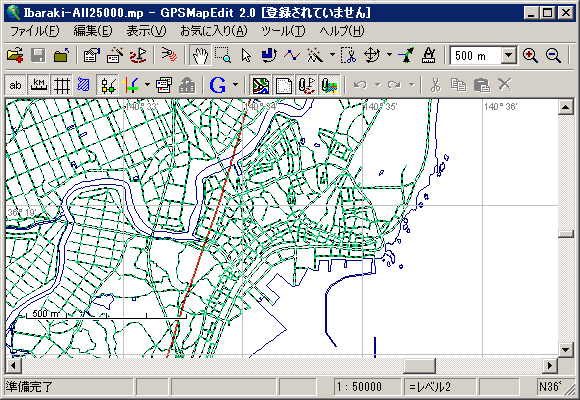Click the 1 : 50000 scale status field
This screenshot has width=580, height=400.
point(367,387)
